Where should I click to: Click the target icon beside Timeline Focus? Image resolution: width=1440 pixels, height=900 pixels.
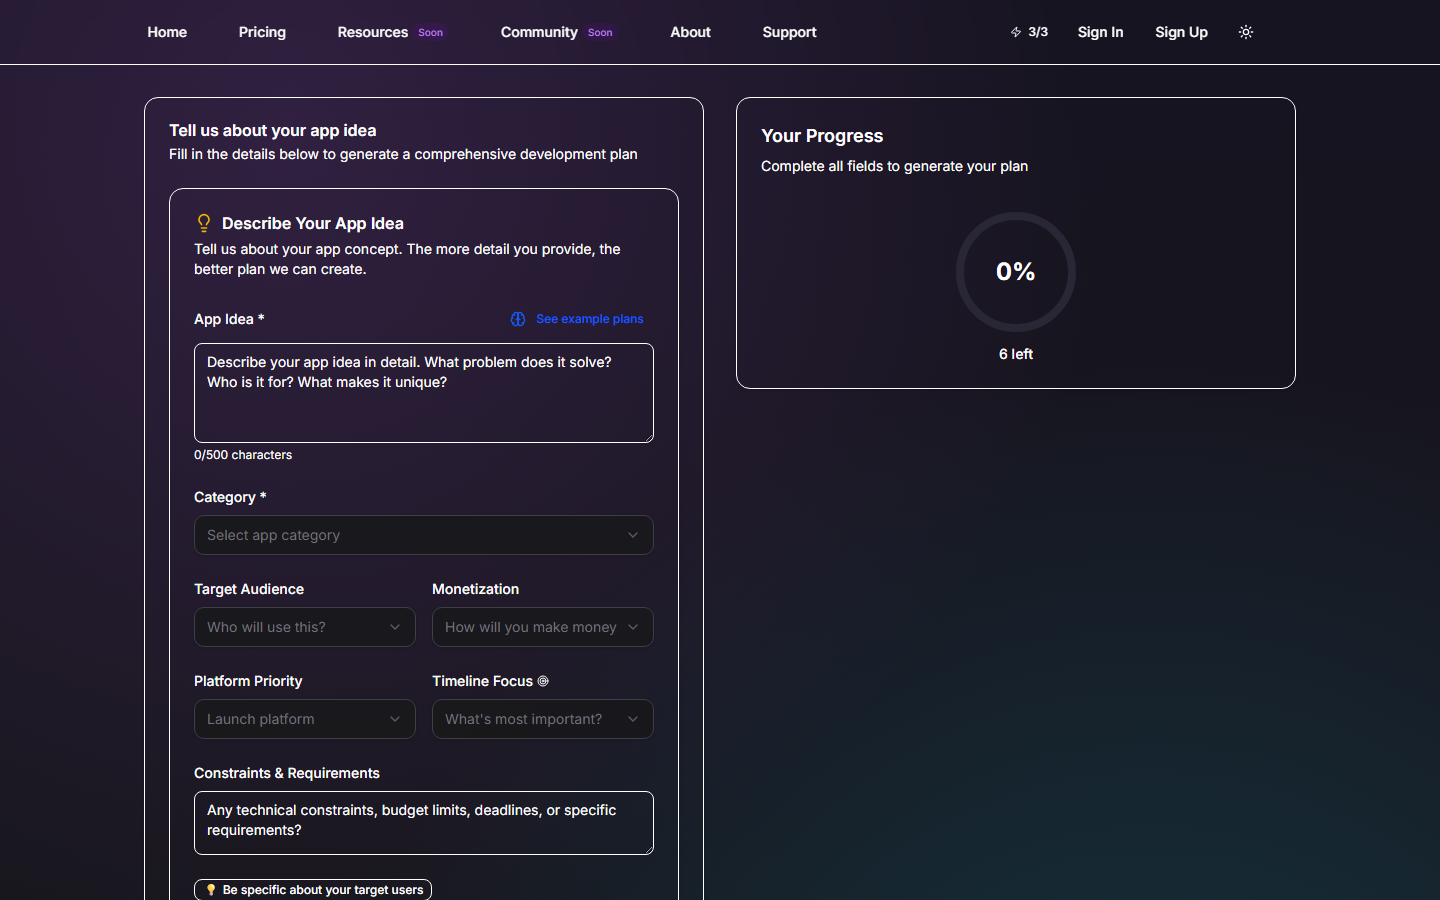coord(543,681)
